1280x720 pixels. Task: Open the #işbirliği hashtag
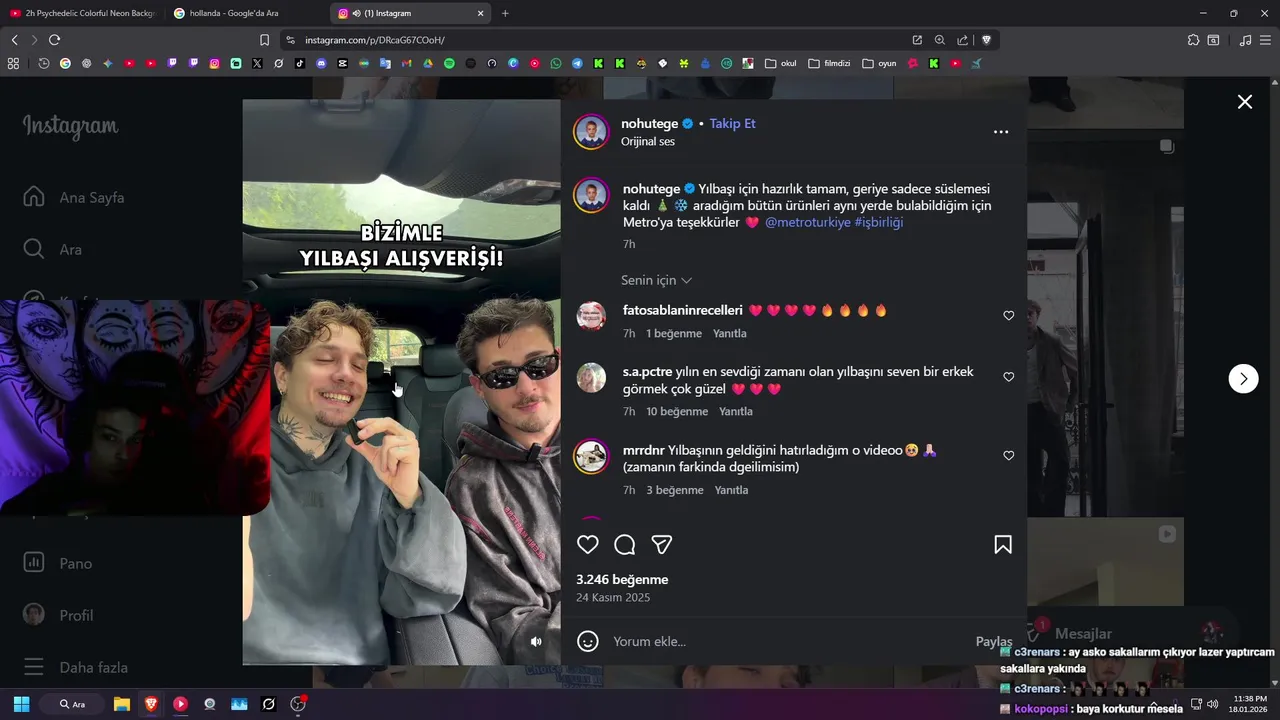coord(878,222)
